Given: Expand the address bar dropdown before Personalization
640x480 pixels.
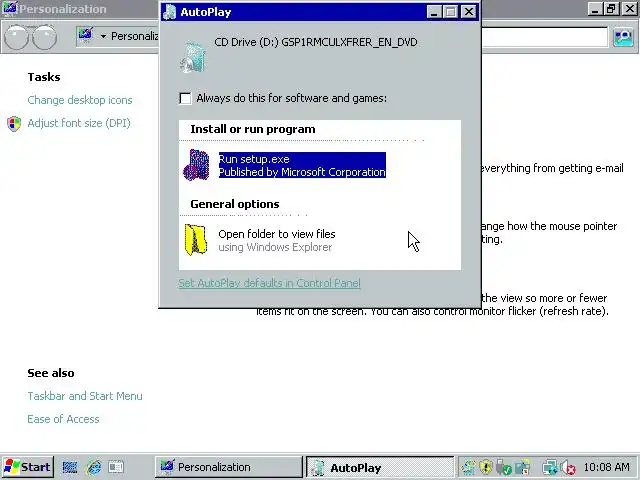Looking at the screenshot, I should [x=103, y=36].
